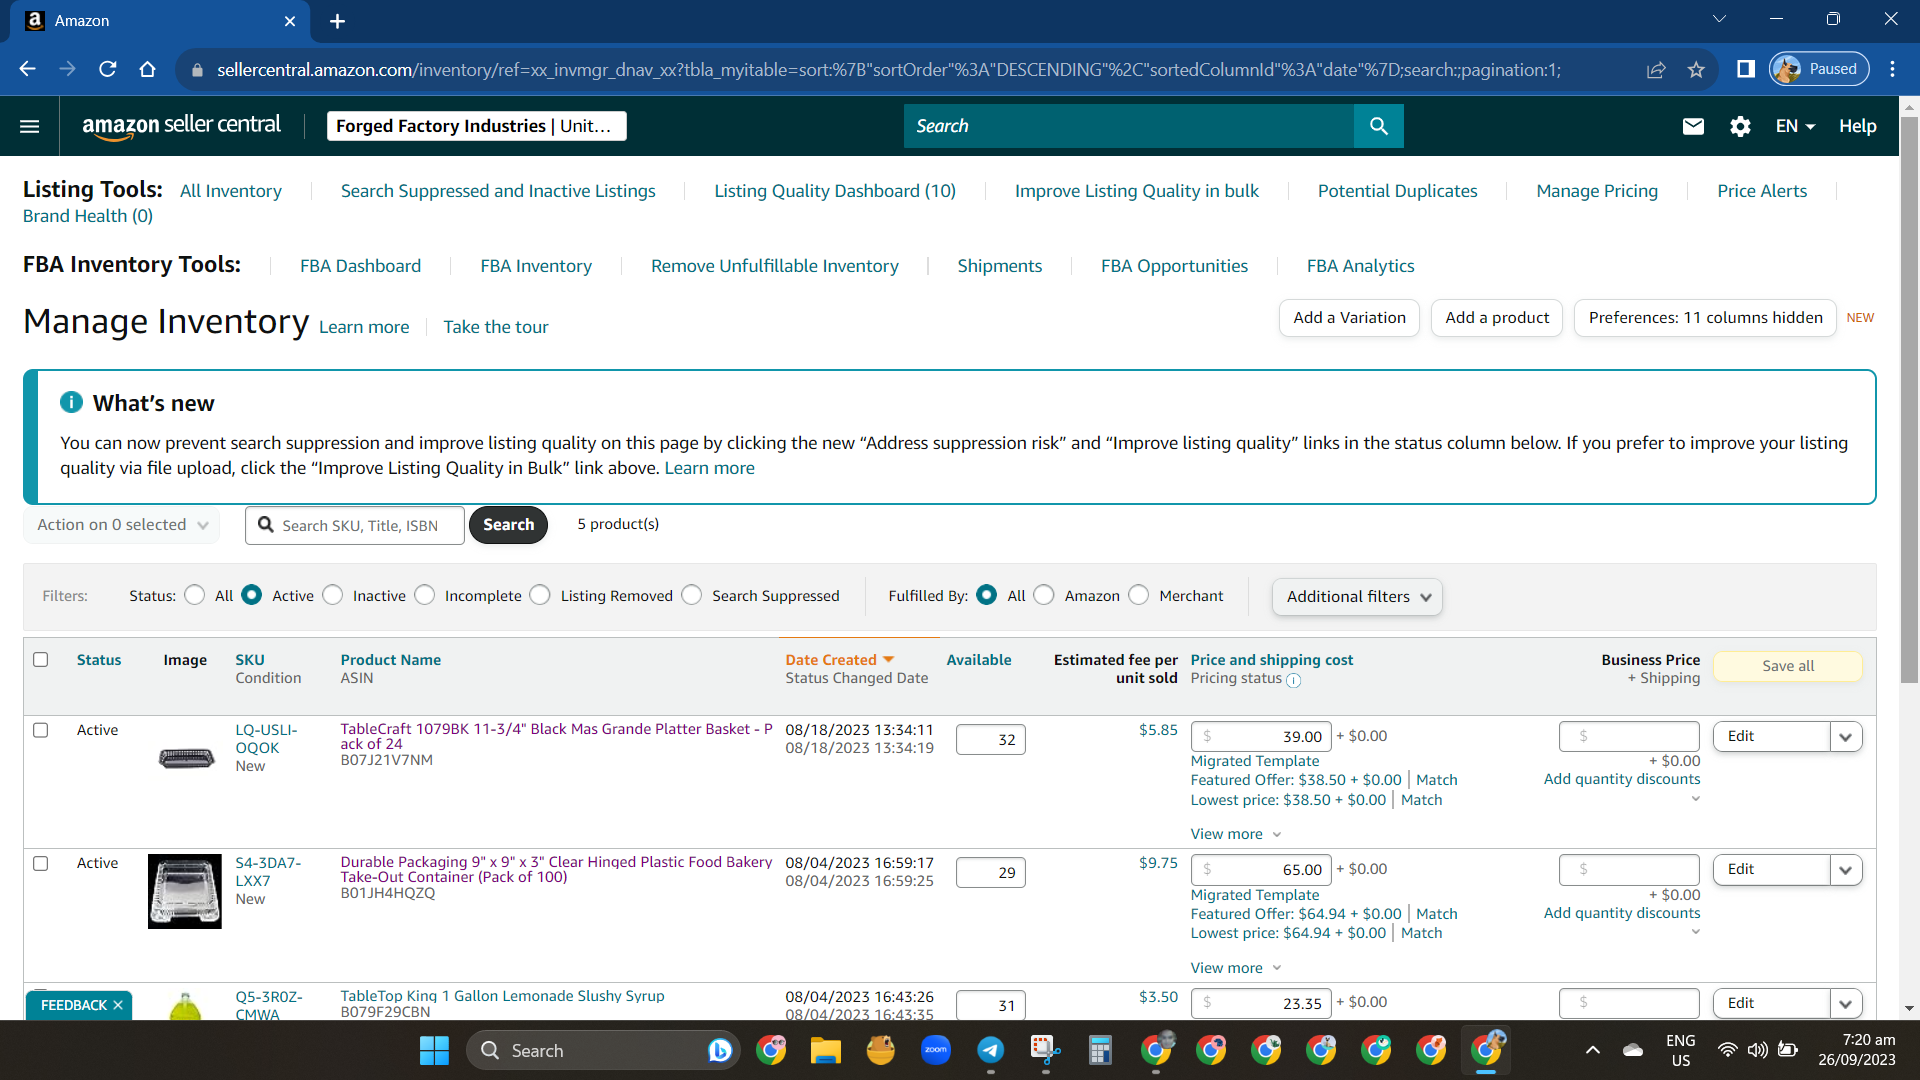The image size is (1920, 1080).
Task: Click the Wi-Fi icon in system tray
Action: click(x=1727, y=1050)
